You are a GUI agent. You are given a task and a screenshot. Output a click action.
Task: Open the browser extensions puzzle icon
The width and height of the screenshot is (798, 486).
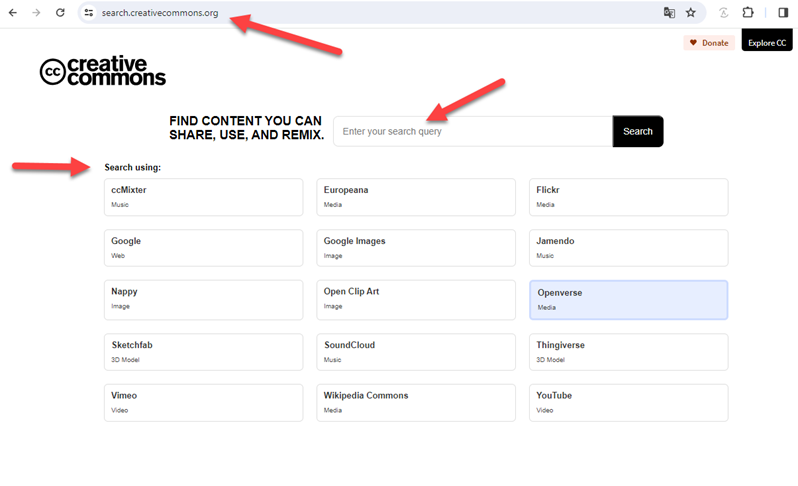click(748, 13)
